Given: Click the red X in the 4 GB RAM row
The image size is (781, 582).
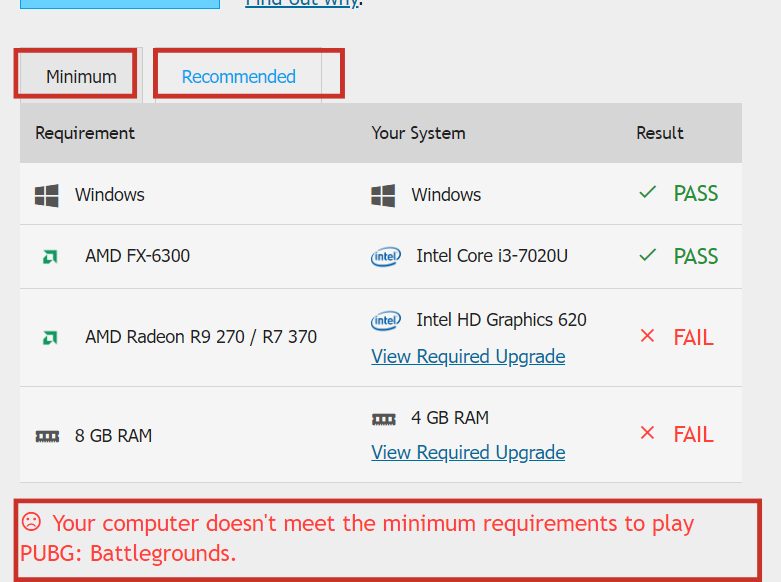Looking at the screenshot, I should coord(647,433).
